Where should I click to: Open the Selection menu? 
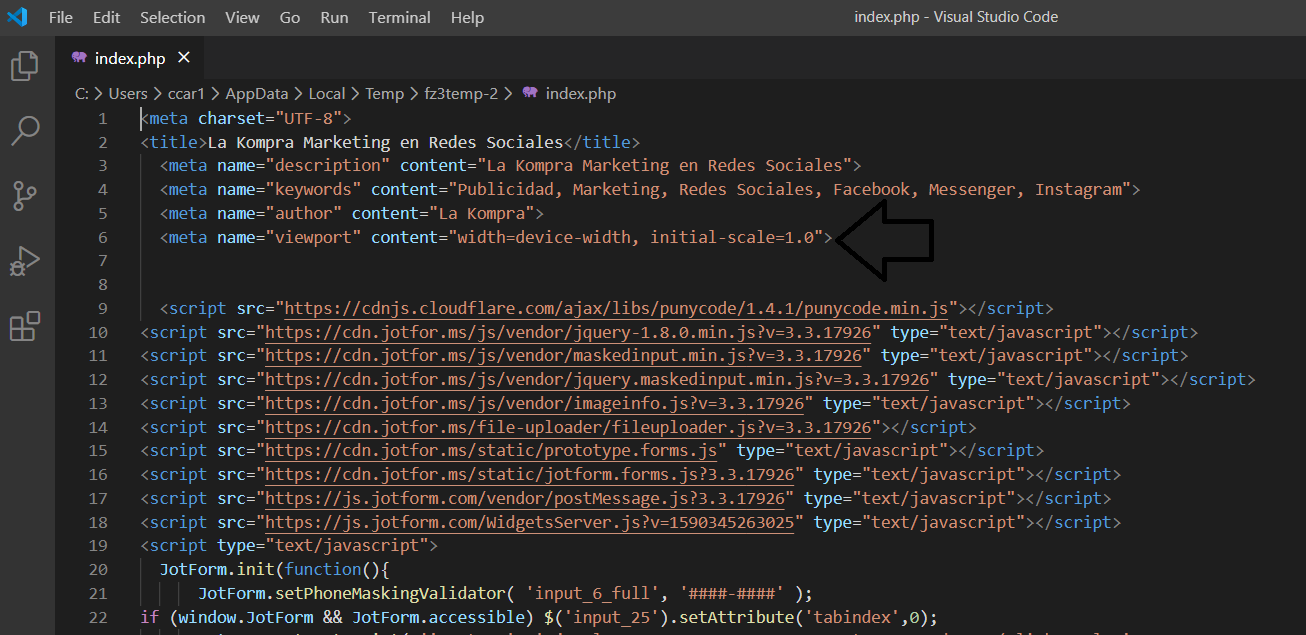tap(172, 17)
